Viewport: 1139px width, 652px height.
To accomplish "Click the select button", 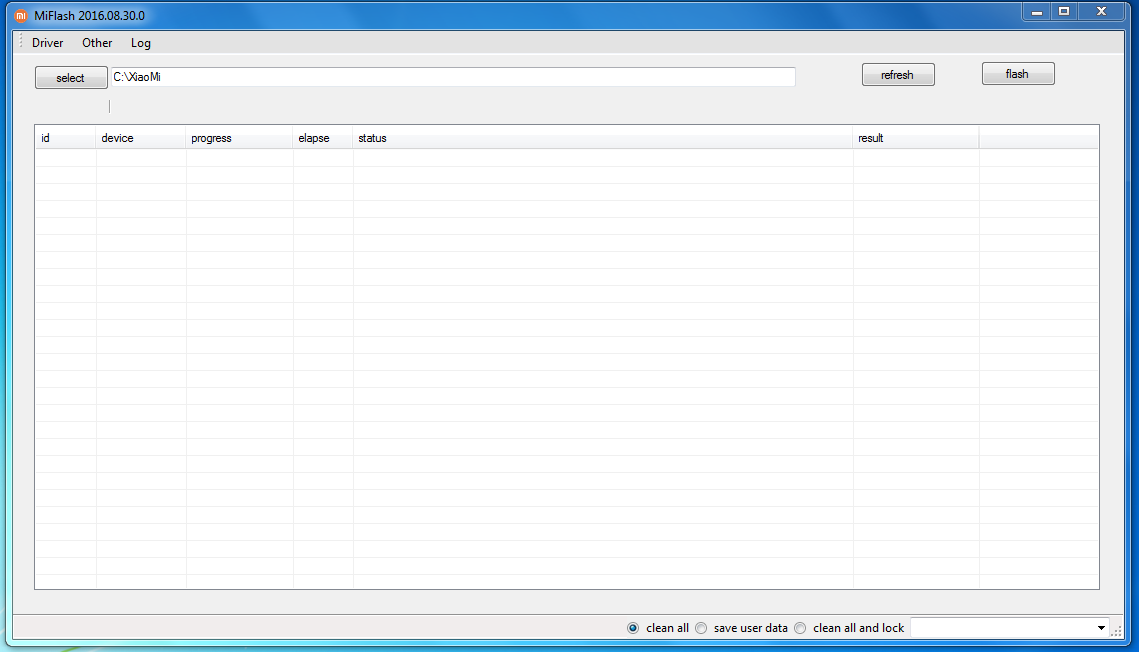I will click(70, 78).
